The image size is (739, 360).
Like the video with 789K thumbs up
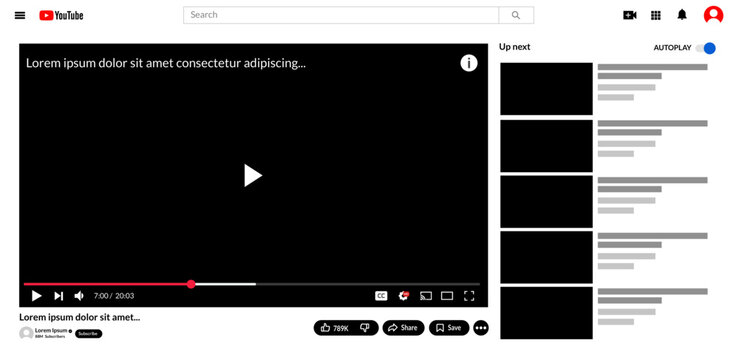[x=334, y=328]
